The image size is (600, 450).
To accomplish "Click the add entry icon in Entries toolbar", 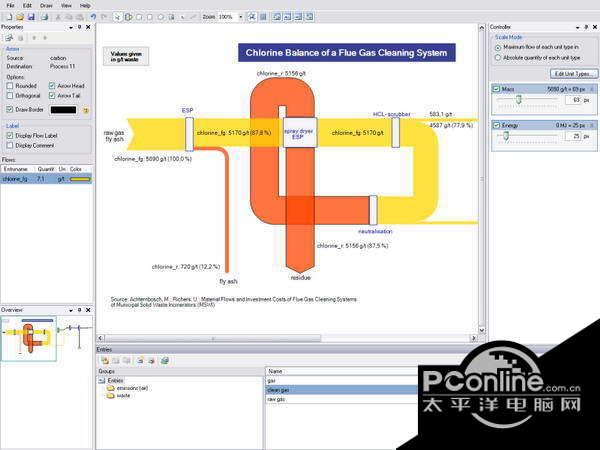I will pos(104,360).
